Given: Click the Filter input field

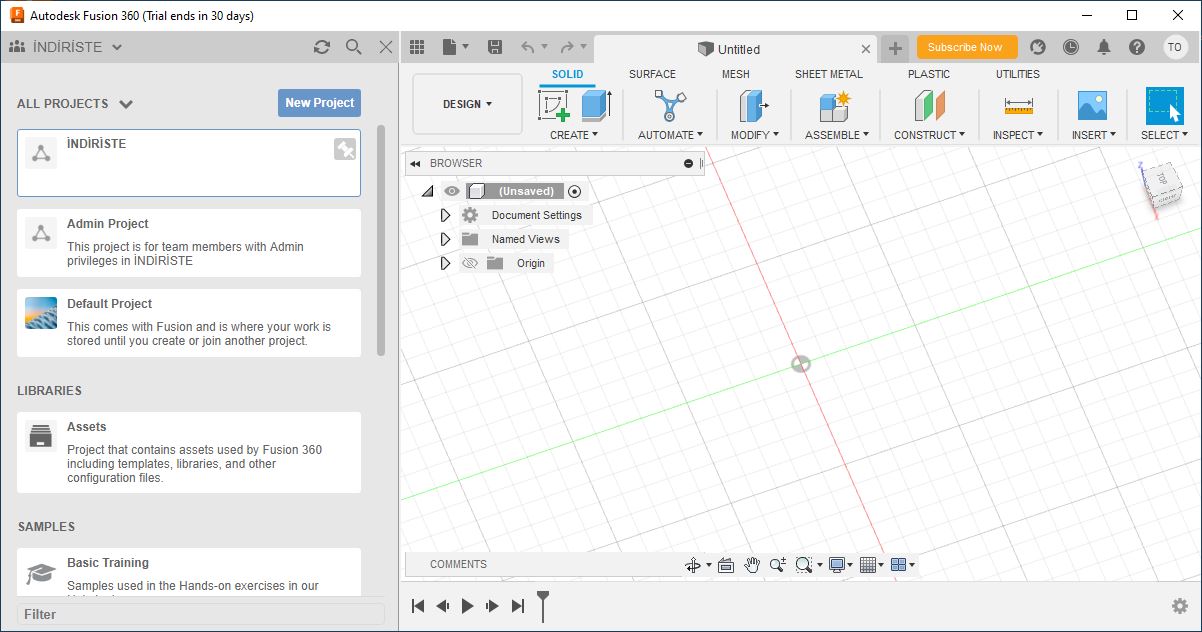Looking at the screenshot, I should pyautogui.click(x=200, y=614).
